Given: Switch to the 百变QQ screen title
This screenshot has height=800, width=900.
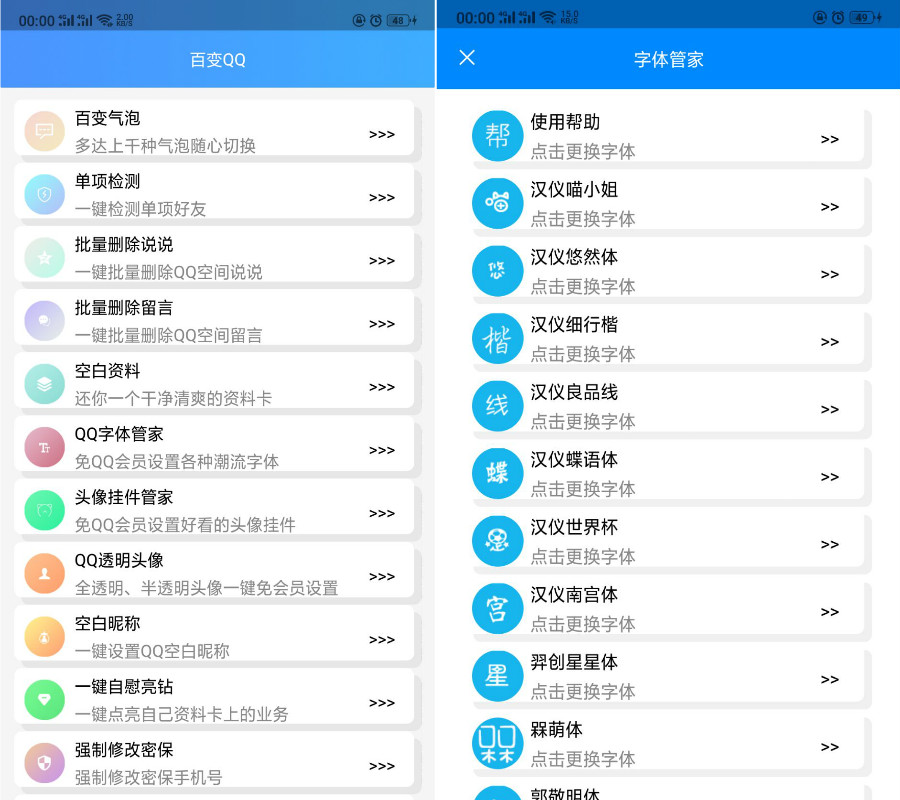Looking at the screenshot, I should 218,60.
